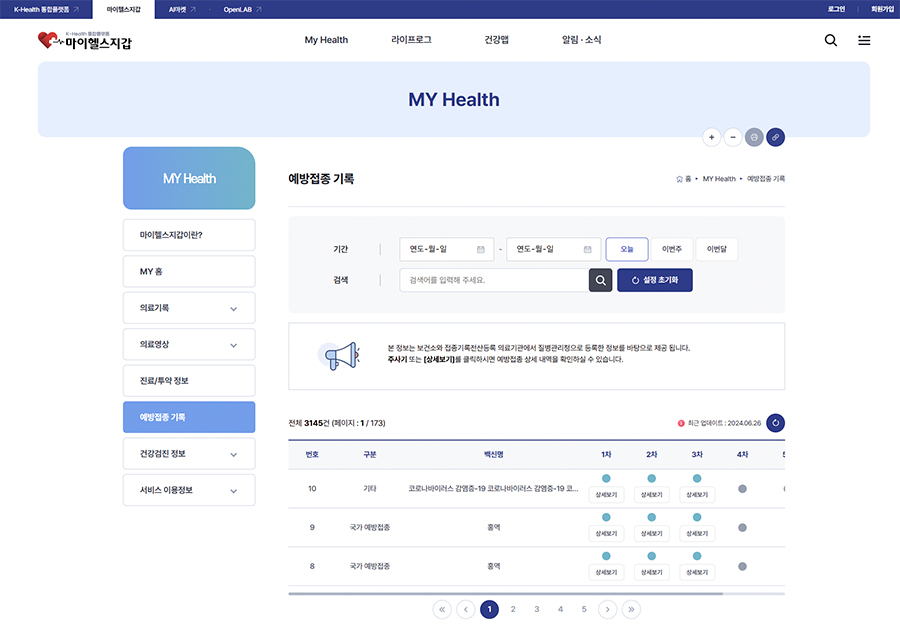Select the 이번달 period filter
The image size is (900, 640).
pos(716,249)
